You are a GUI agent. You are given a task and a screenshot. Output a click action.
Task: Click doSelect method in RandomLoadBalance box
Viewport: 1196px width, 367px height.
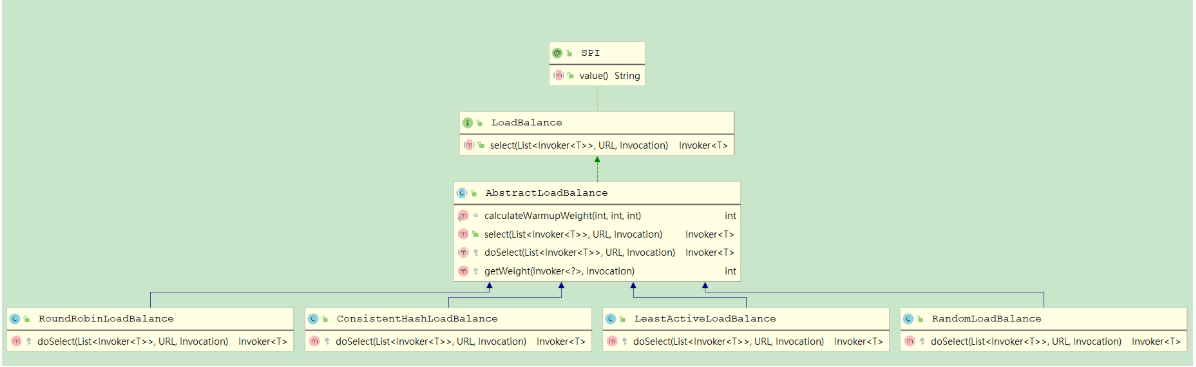pos(1043,342)
